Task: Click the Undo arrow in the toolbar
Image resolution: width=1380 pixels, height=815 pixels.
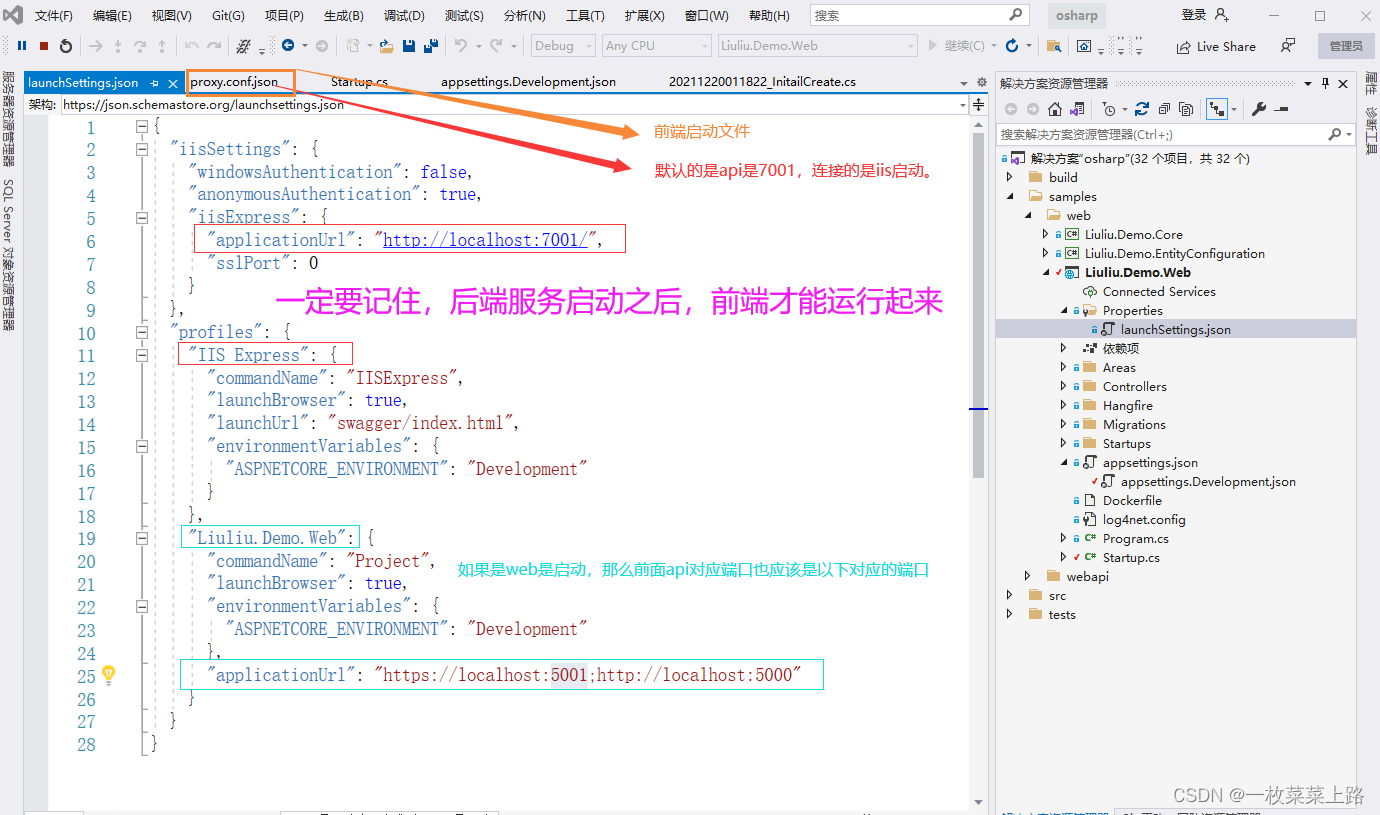Action: [x=461, y=46]
